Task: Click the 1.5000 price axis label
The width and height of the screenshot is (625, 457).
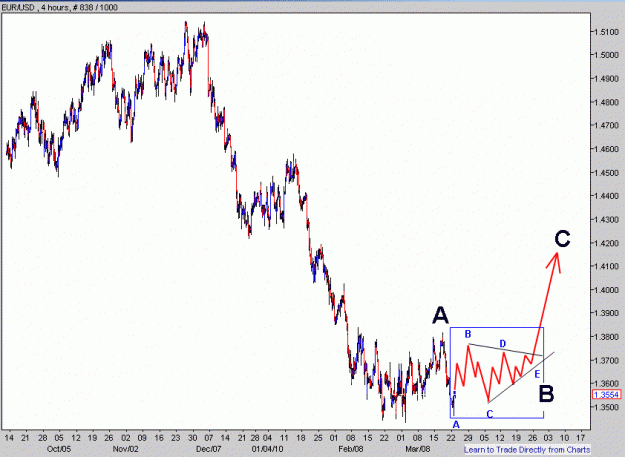Action: tap(607, 55)
